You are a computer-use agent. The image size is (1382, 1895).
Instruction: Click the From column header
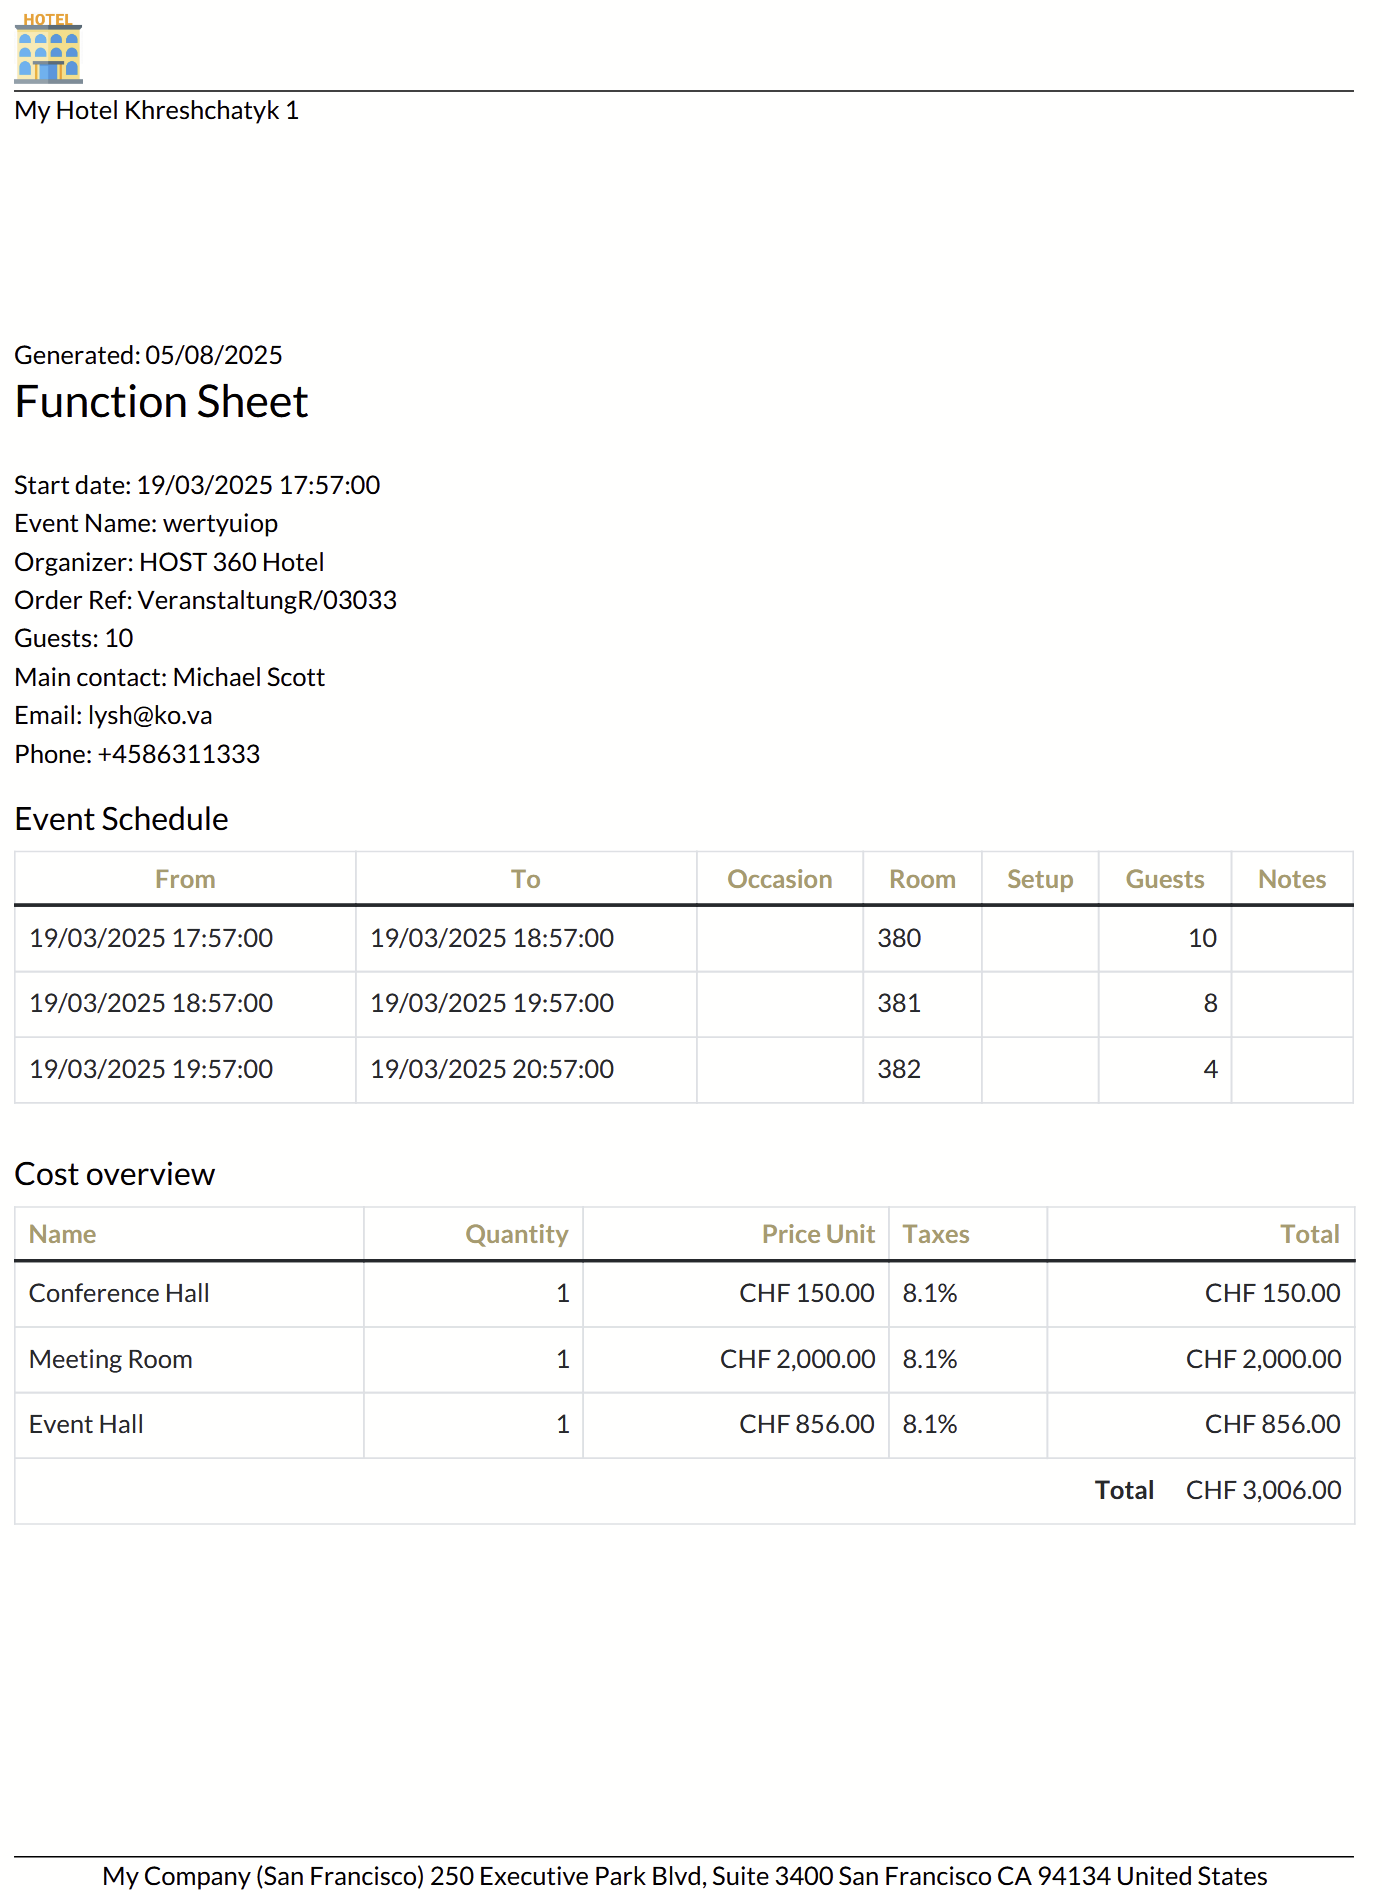(x=185, y=879)
